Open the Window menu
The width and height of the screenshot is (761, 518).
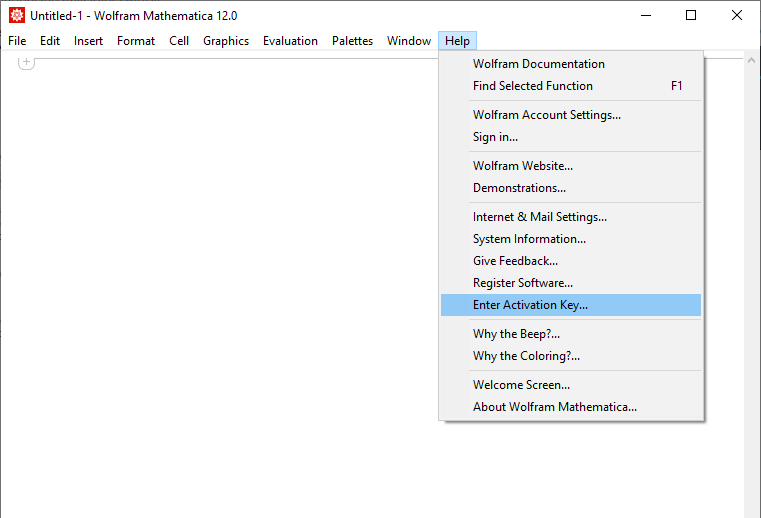click(x=409, y=41)
